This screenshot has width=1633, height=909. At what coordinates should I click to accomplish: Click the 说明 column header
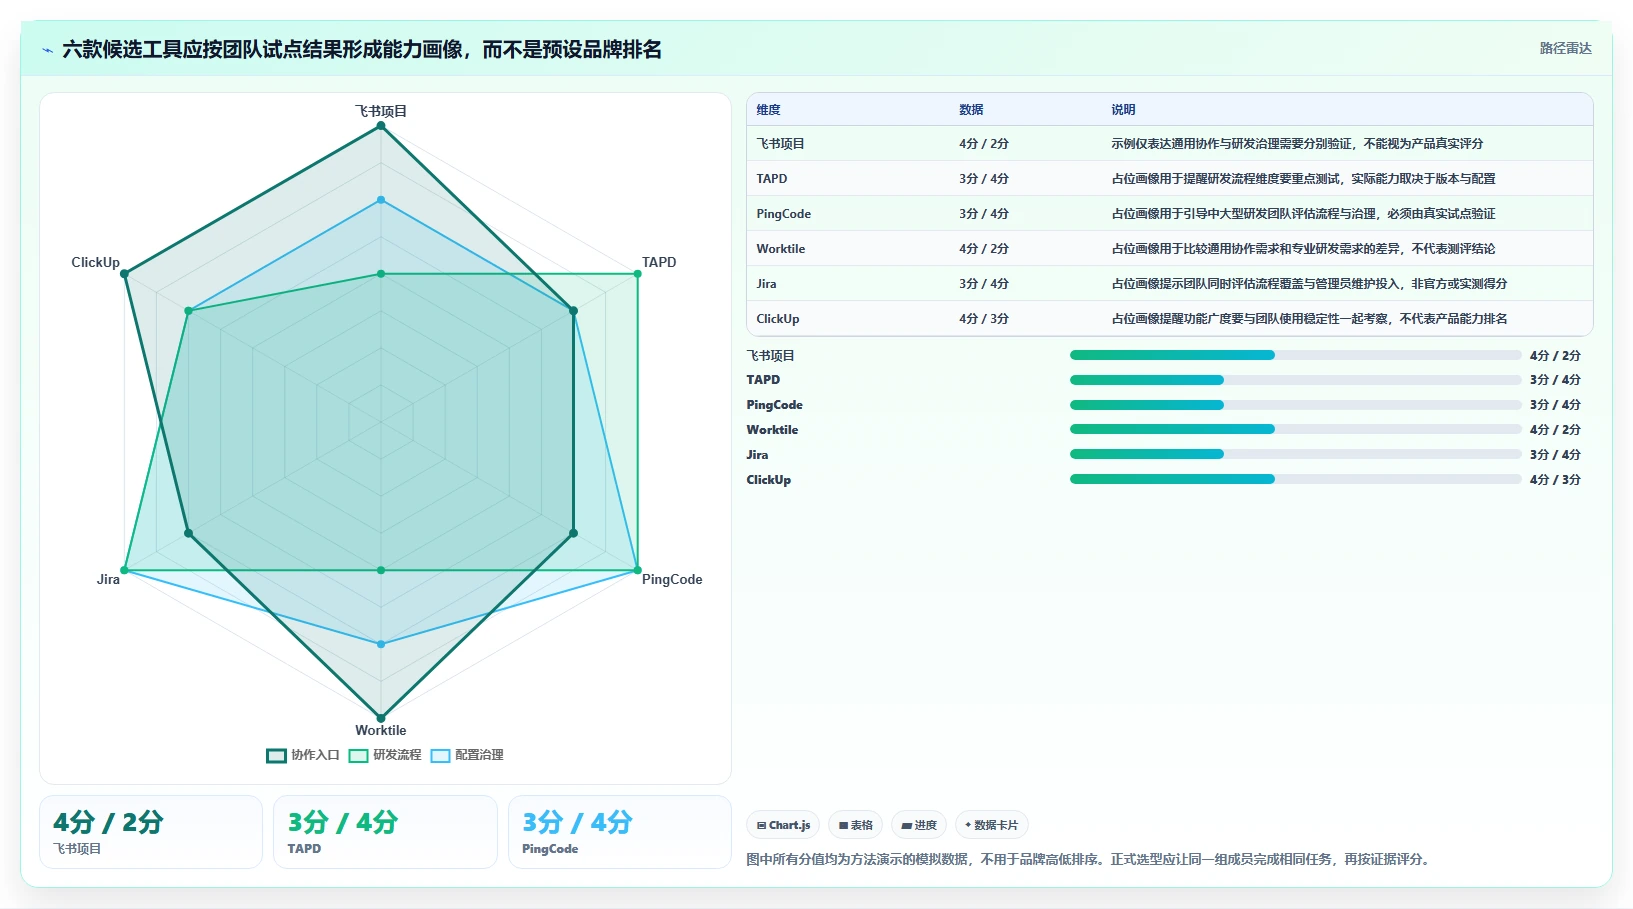tap(1123, 110)
